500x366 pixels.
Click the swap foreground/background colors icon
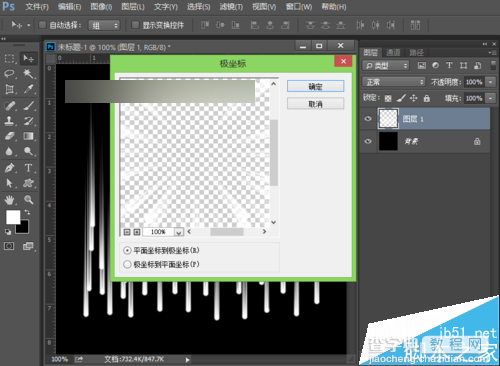pyautogui.click(x=27, y=212)
